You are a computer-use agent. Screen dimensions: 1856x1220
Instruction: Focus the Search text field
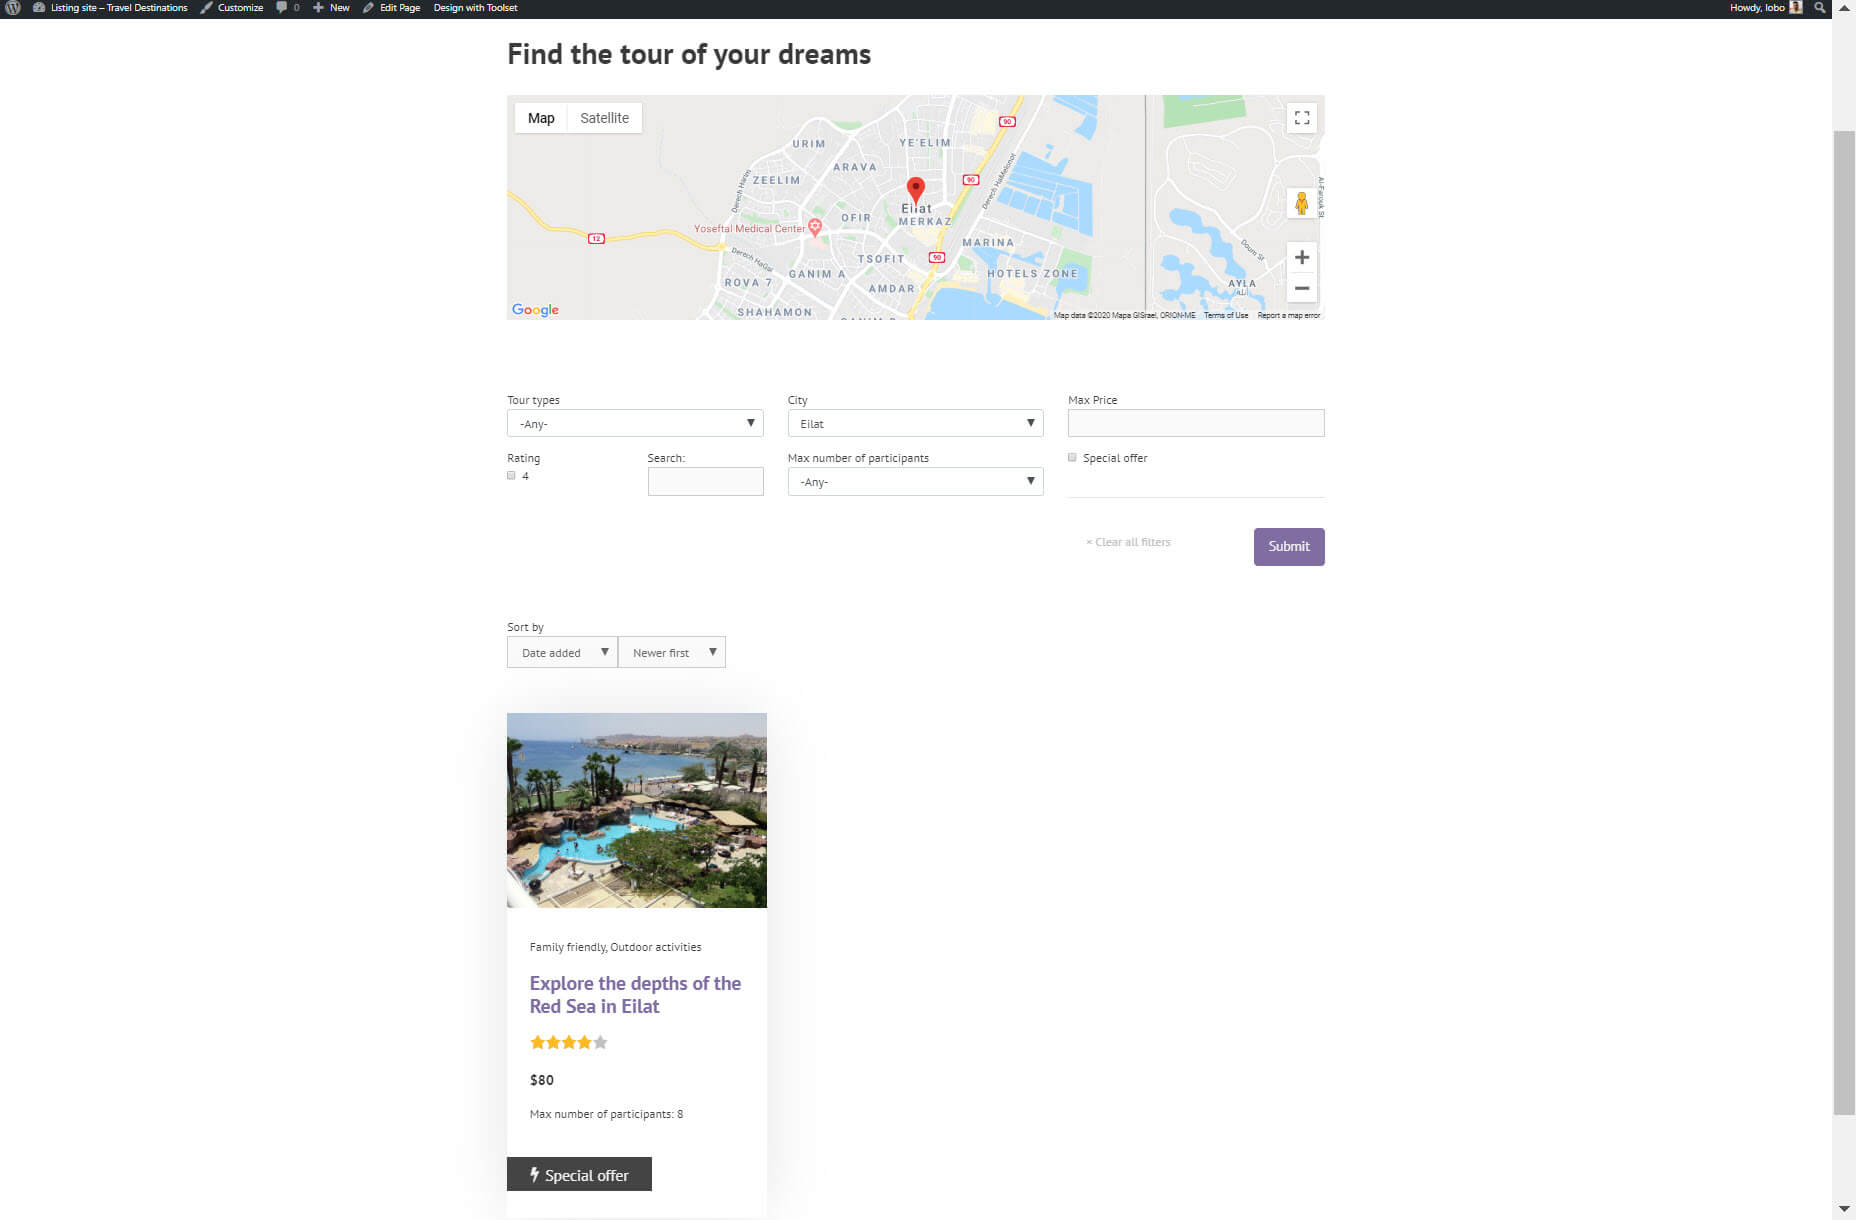705,481
